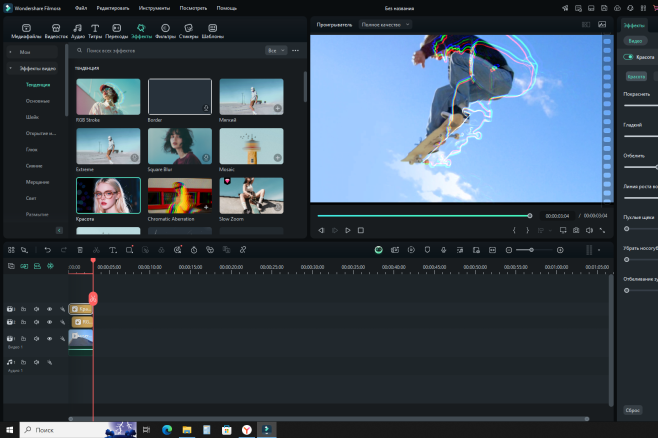Click the Сброс reset button

click(x=632, y=410)
